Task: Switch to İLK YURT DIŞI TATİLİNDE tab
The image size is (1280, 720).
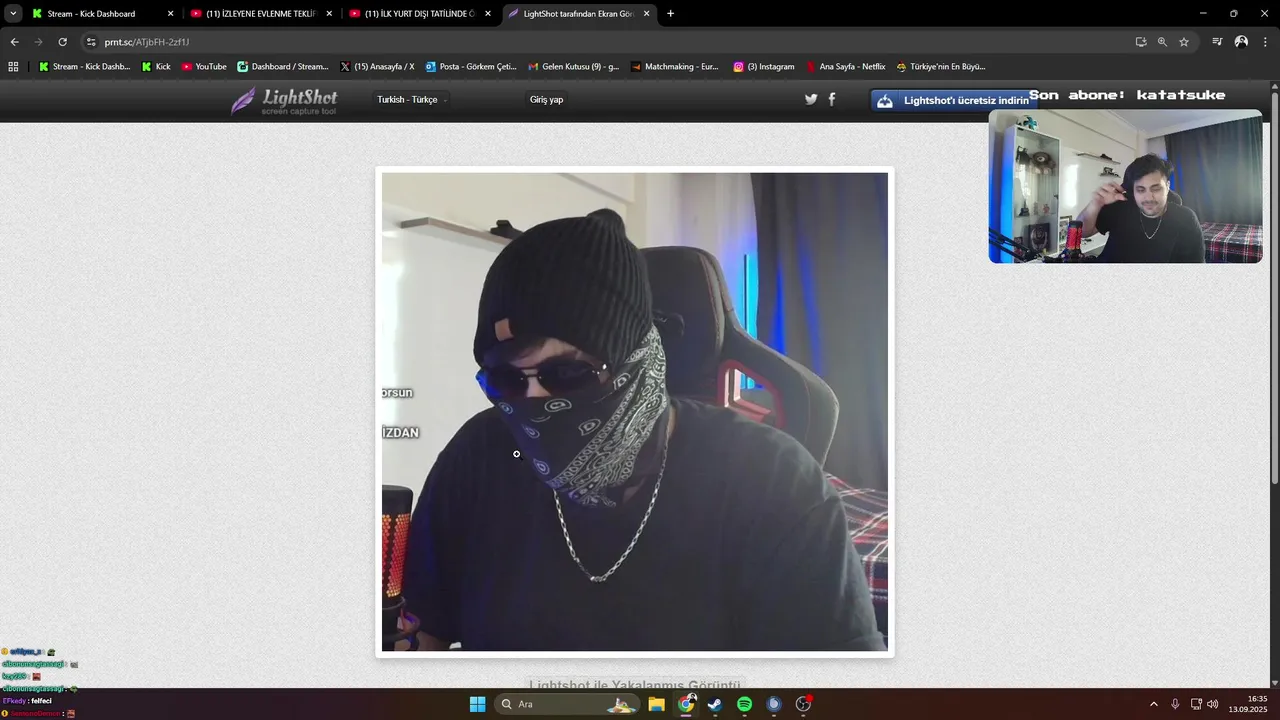Action: click(420, 14)
